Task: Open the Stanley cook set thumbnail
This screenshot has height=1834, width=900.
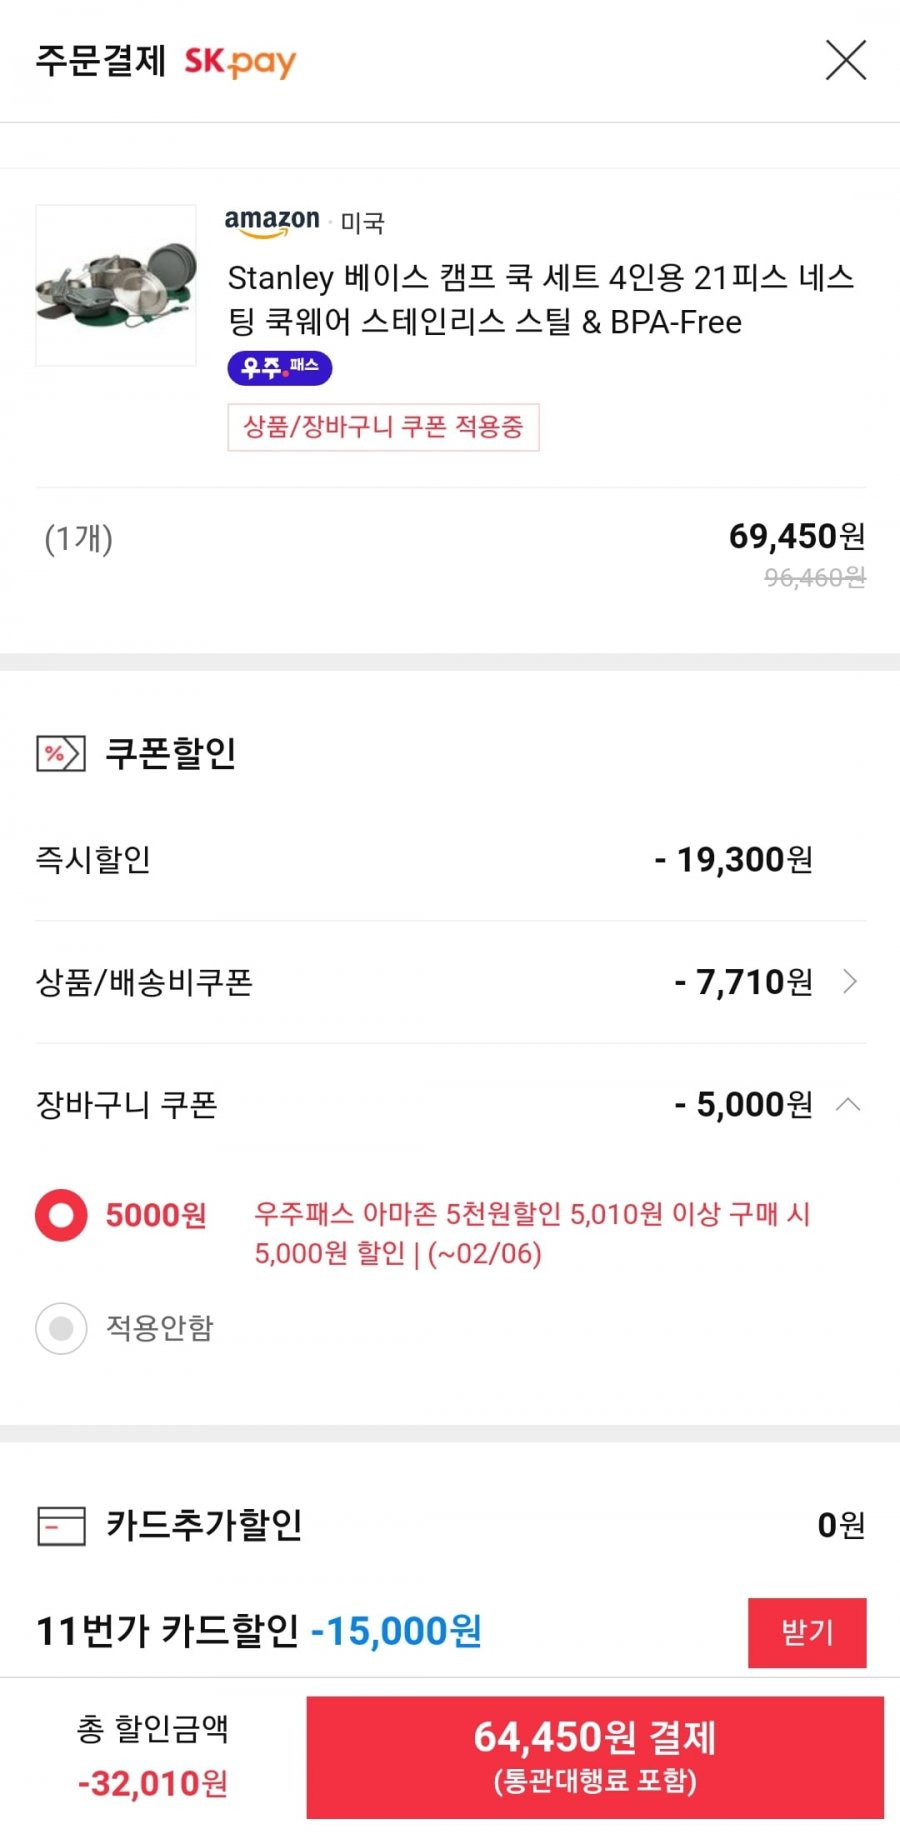Action: (x=116, y=286)
